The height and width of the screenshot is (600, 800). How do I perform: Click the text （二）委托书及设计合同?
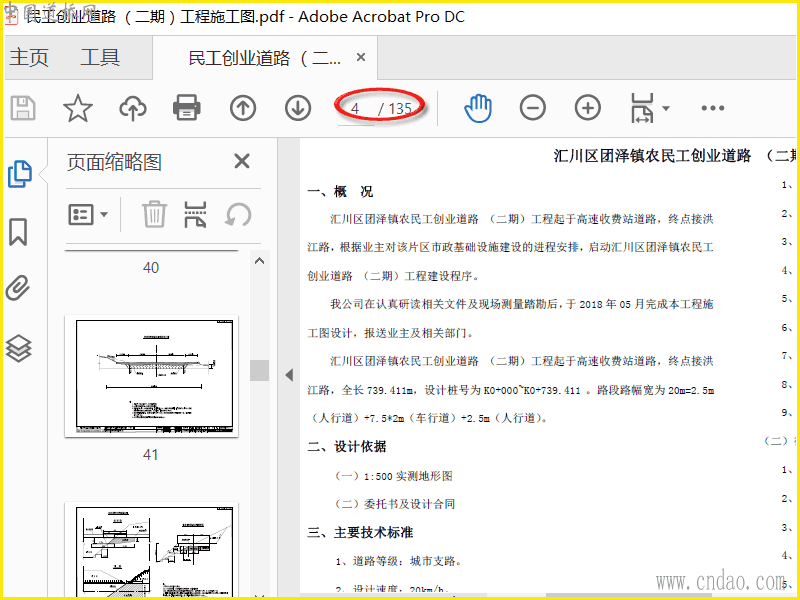394,504
